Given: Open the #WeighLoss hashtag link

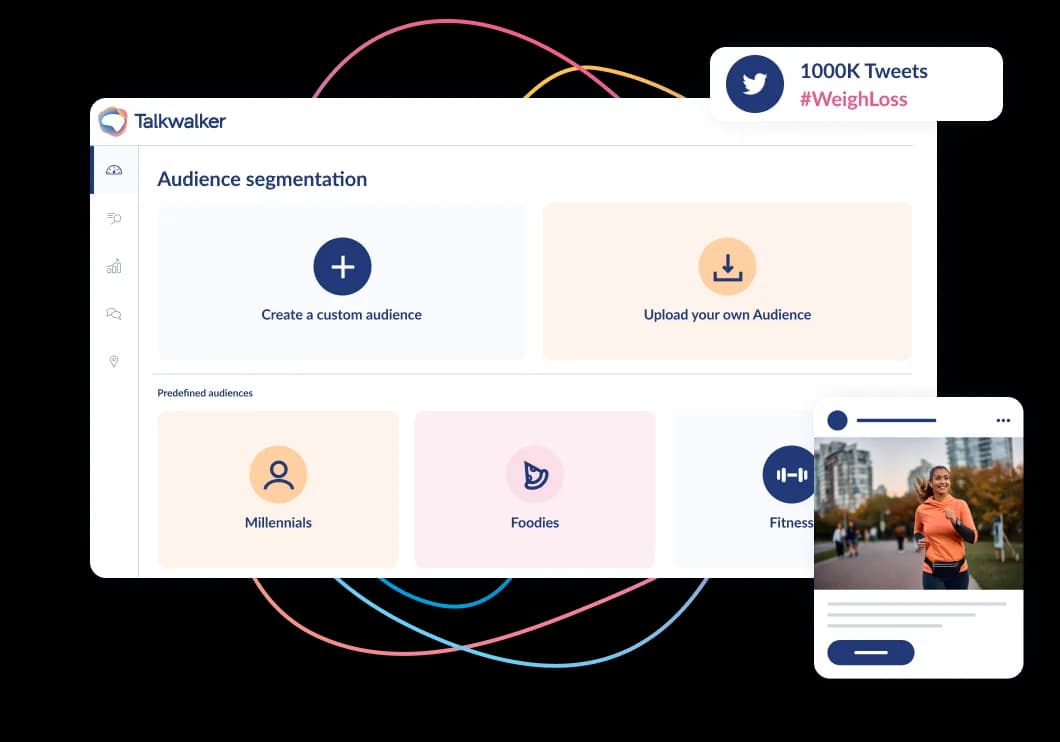Looking at the screenshot, I should click(853, 99).
